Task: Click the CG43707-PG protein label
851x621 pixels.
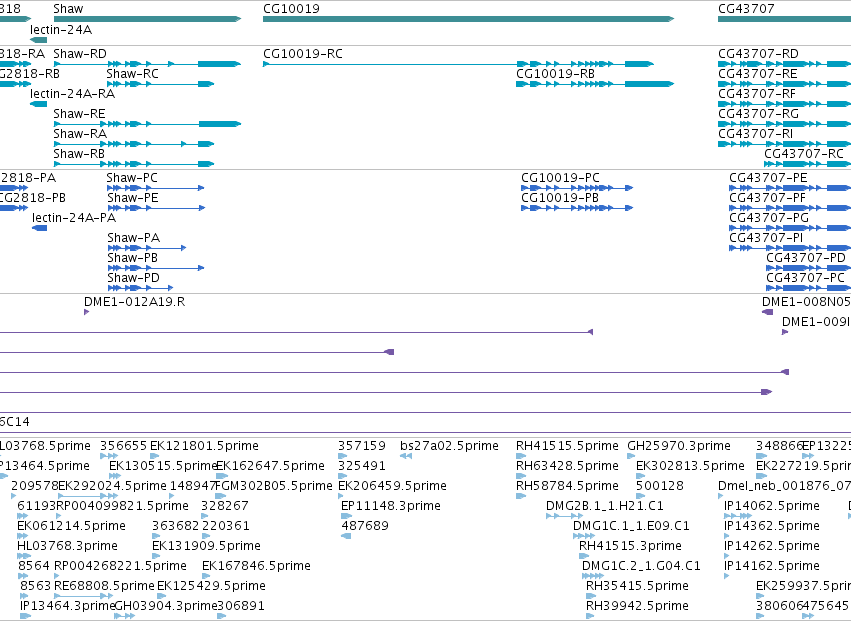Action: [x=769, y=218]
